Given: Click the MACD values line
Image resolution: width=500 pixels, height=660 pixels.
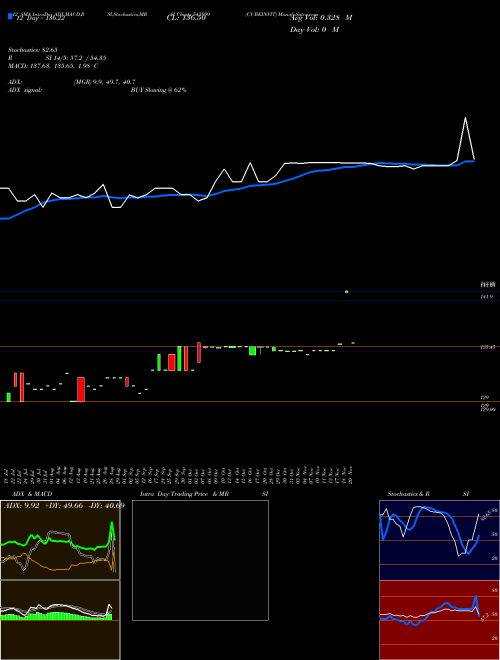Looking at the screenshot, I should tap(53, 66).
